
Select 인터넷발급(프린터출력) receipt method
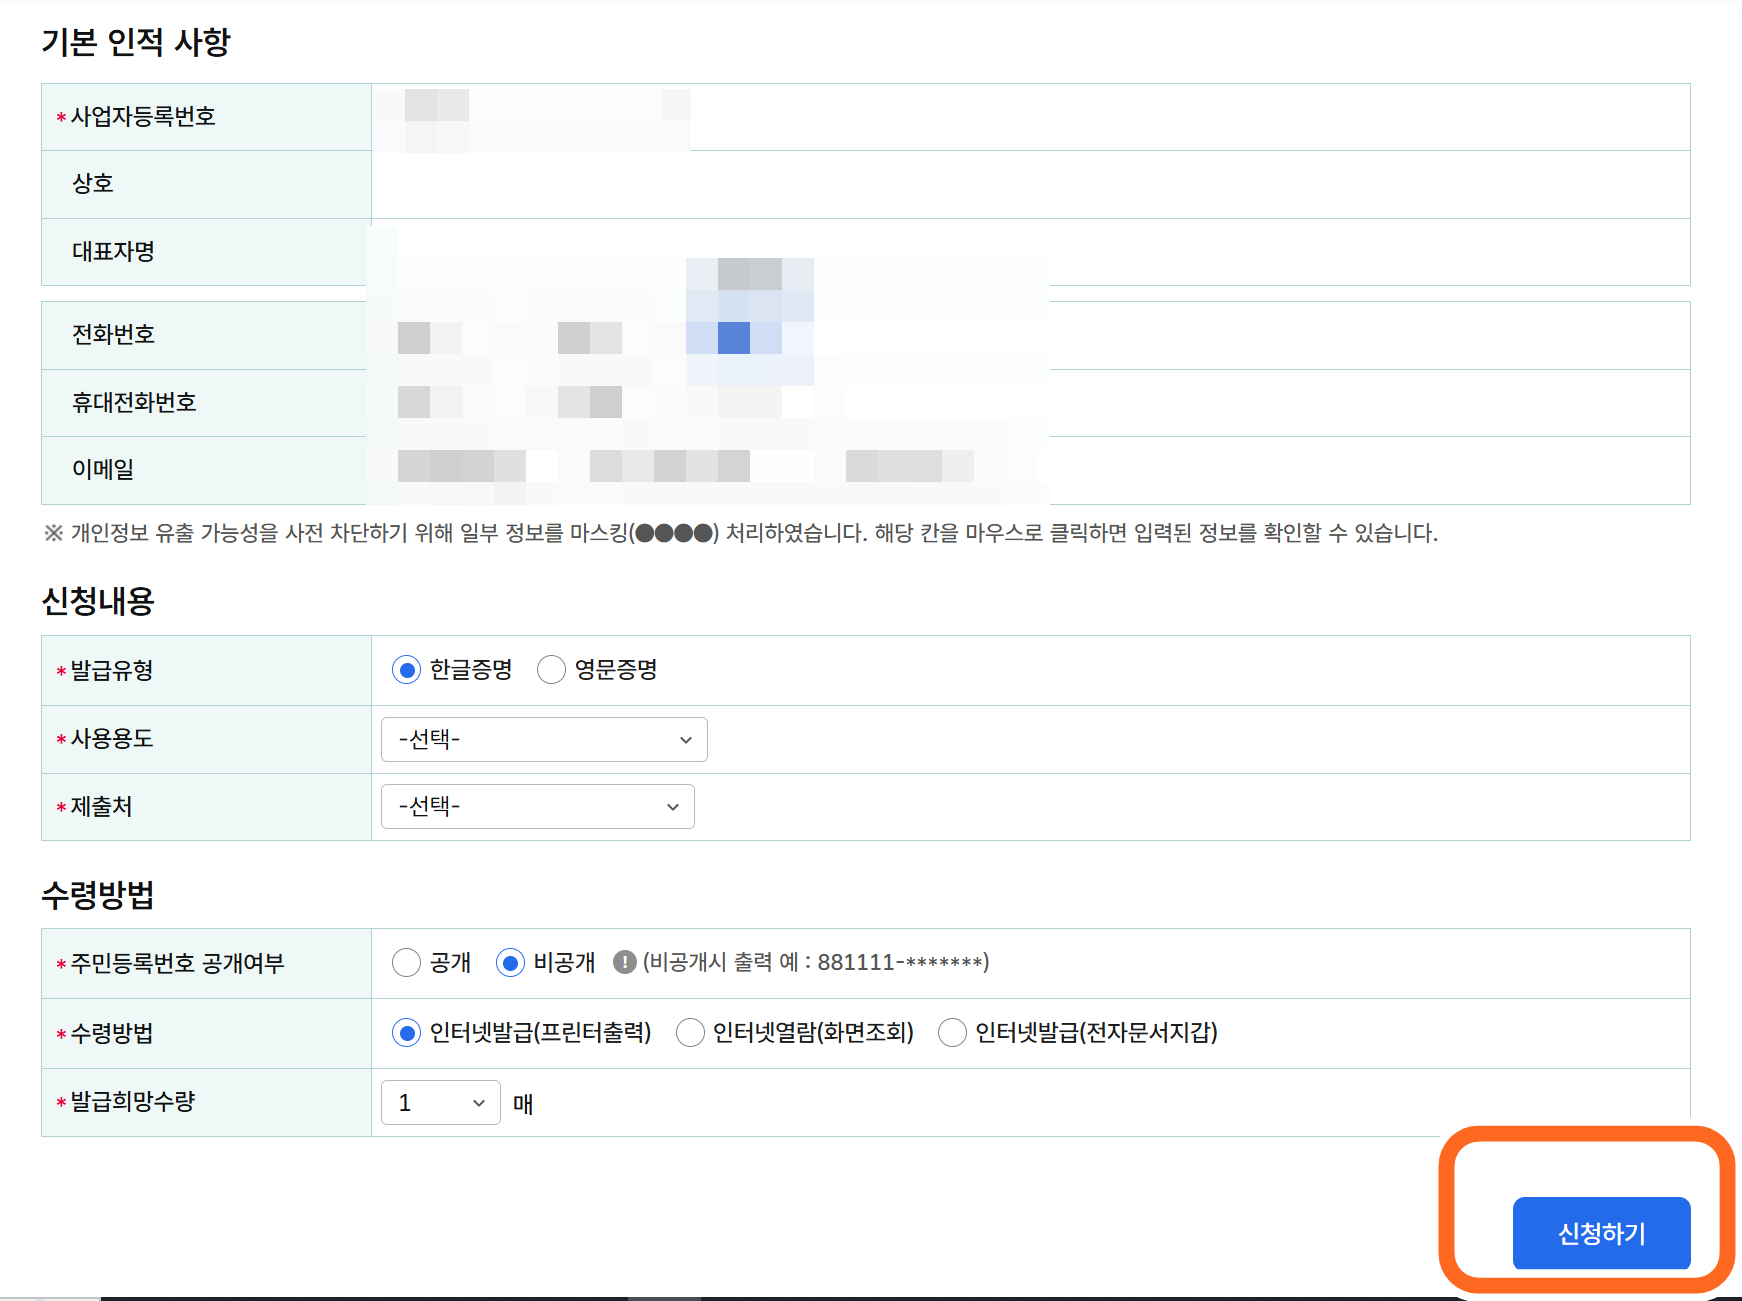pos(406,1033)
